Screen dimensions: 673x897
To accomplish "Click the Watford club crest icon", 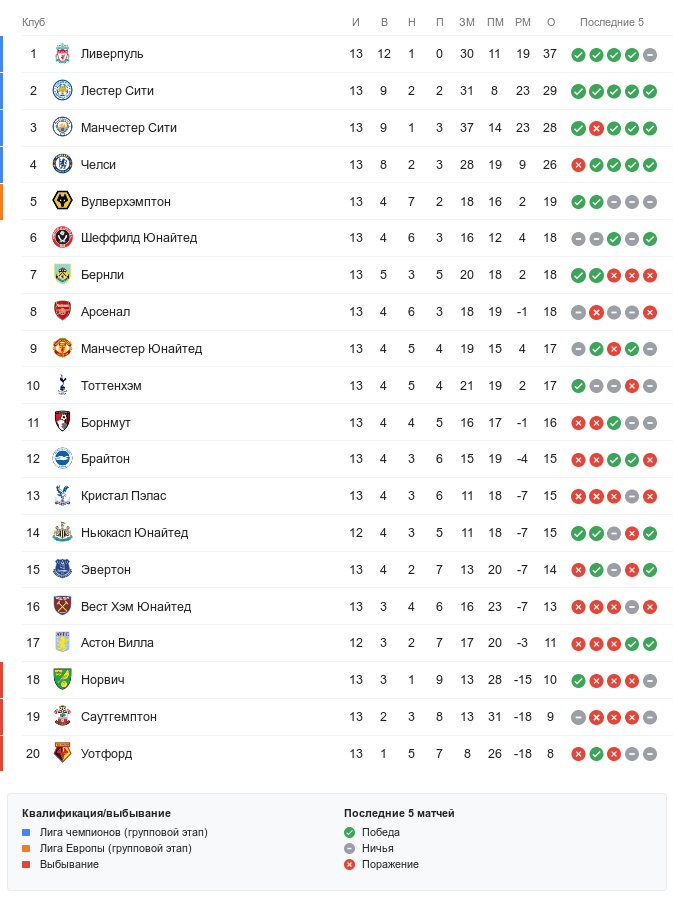I will pyautogui.click(x=62, y=754).
